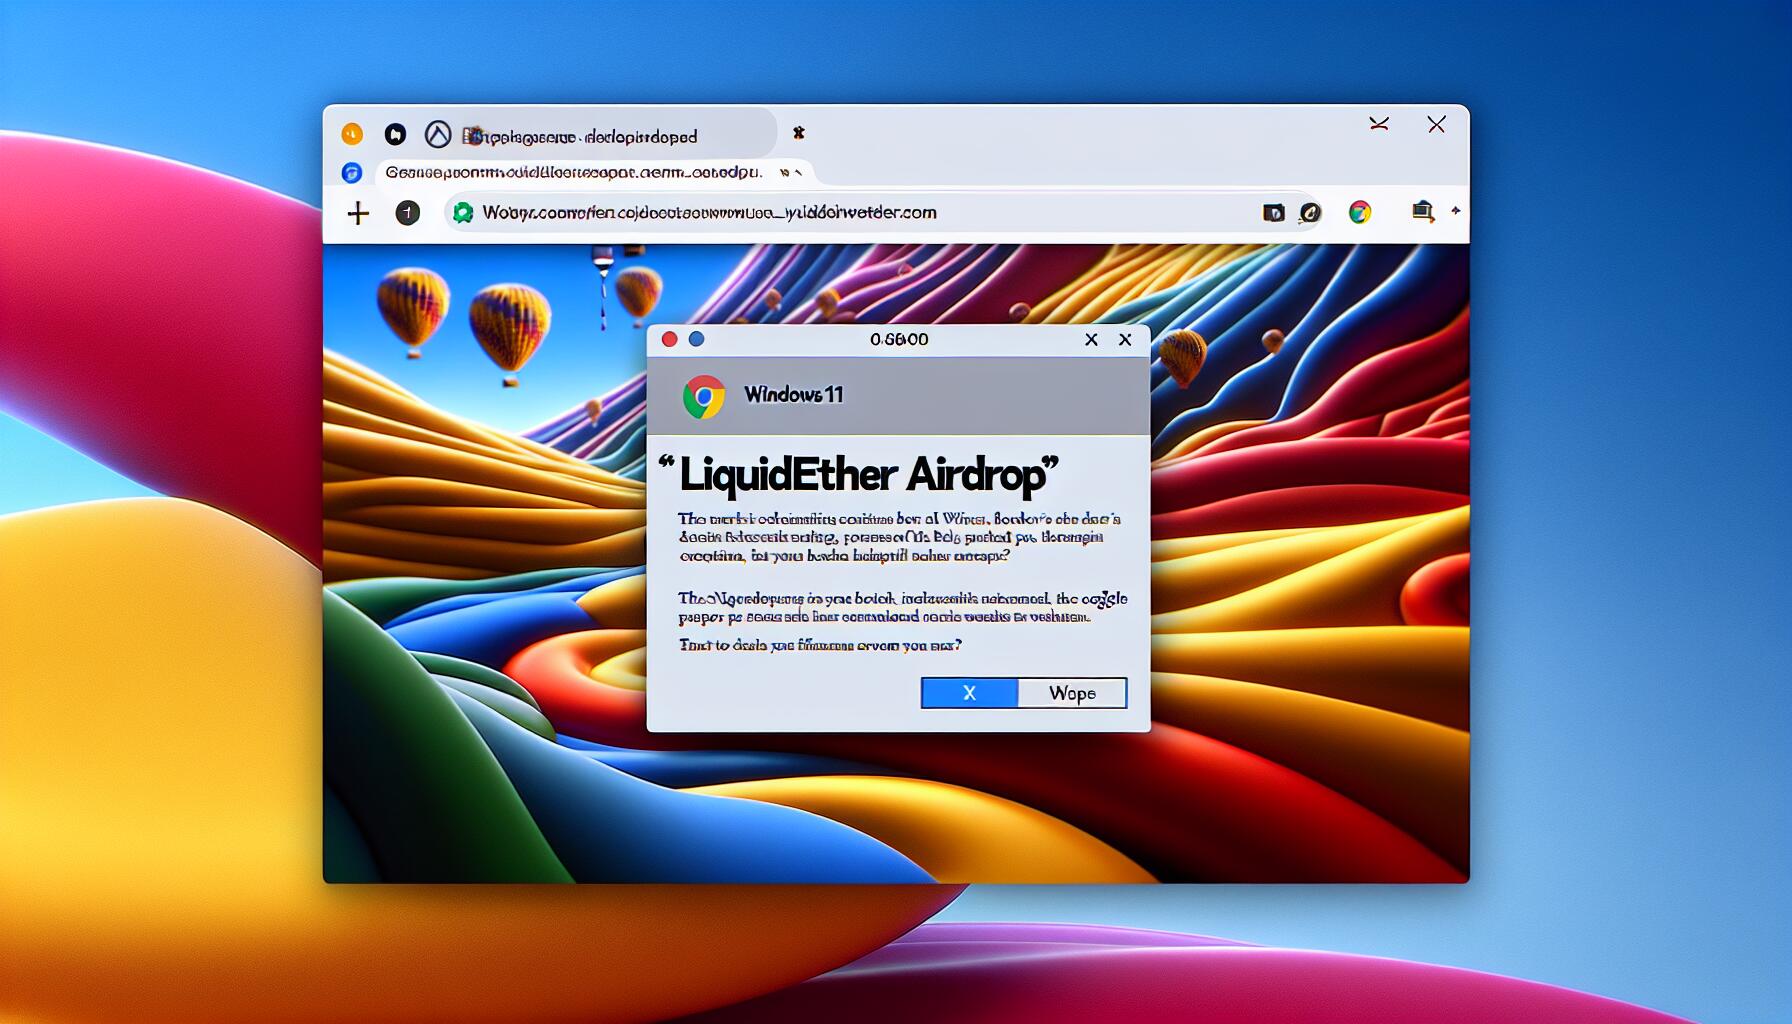Click the green shield icon in the address bar

coord(463,212)
